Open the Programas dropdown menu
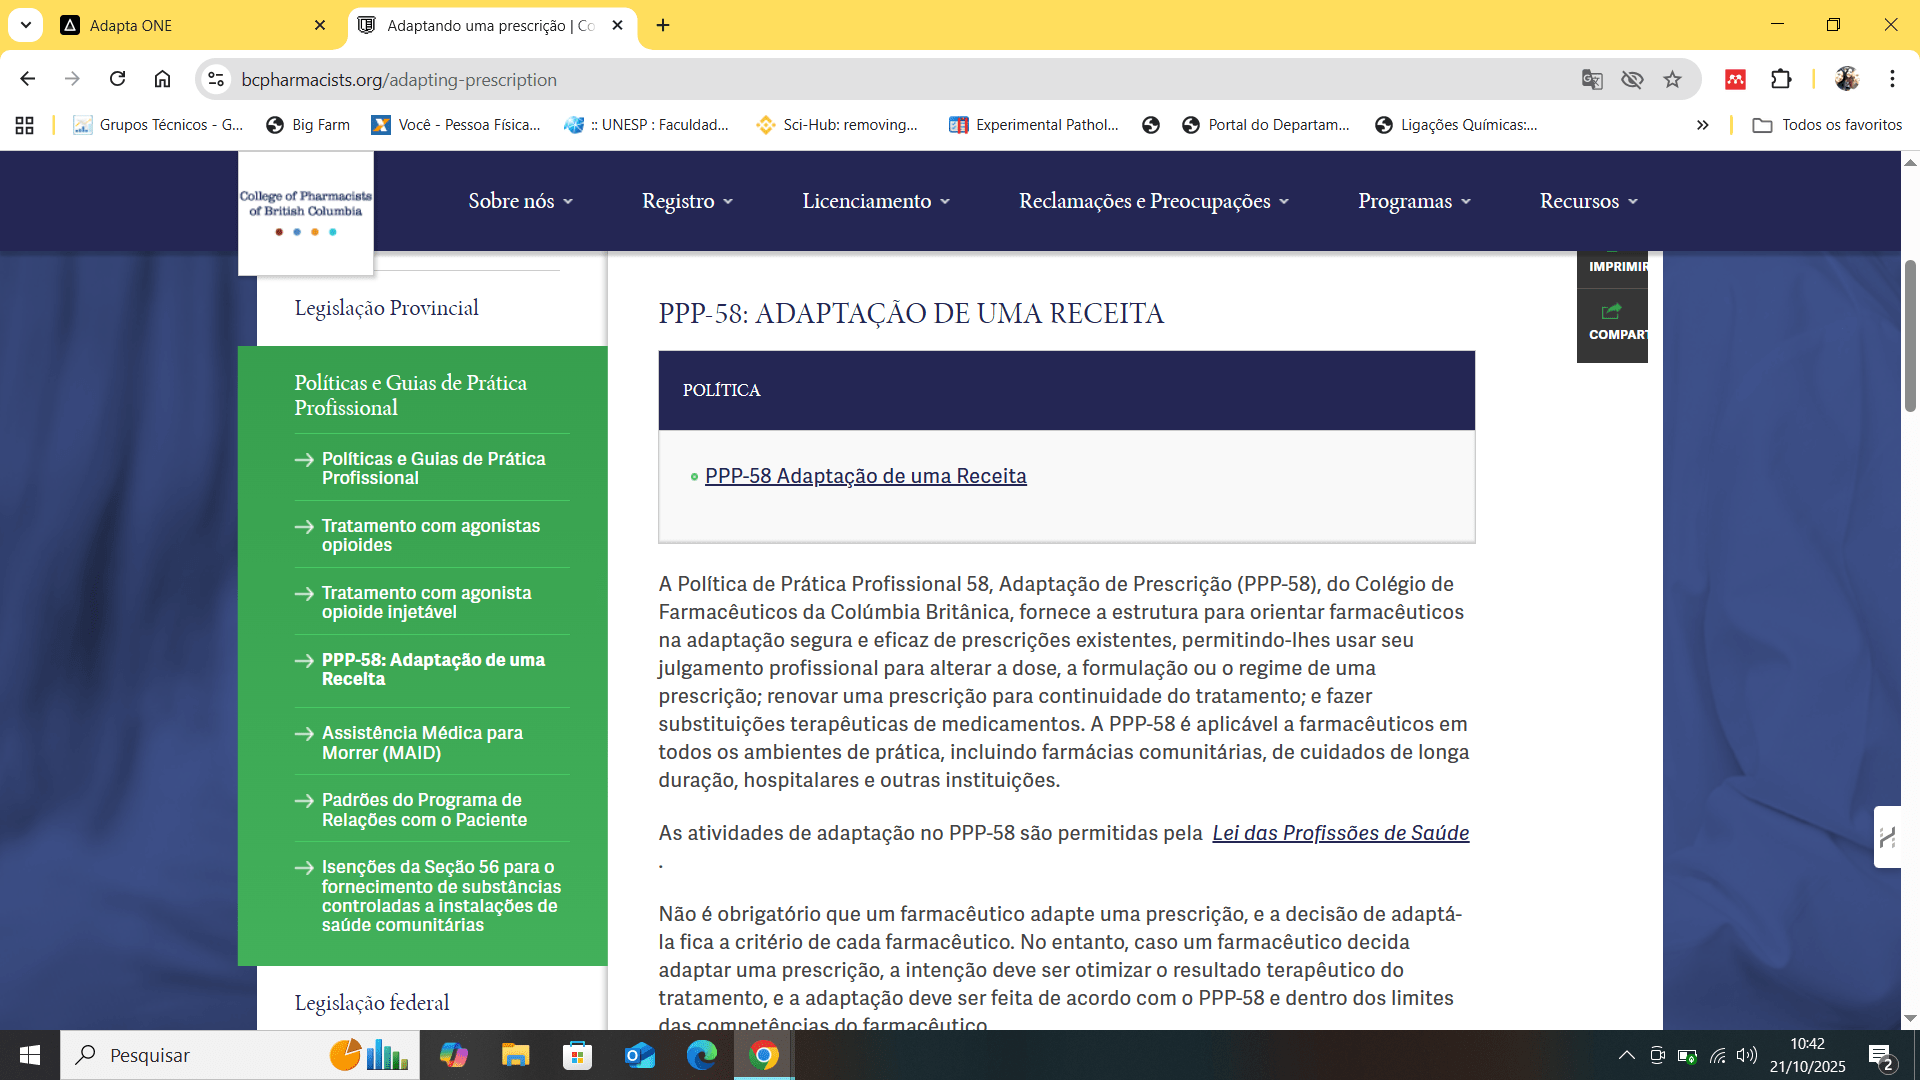 (1414, 201)
